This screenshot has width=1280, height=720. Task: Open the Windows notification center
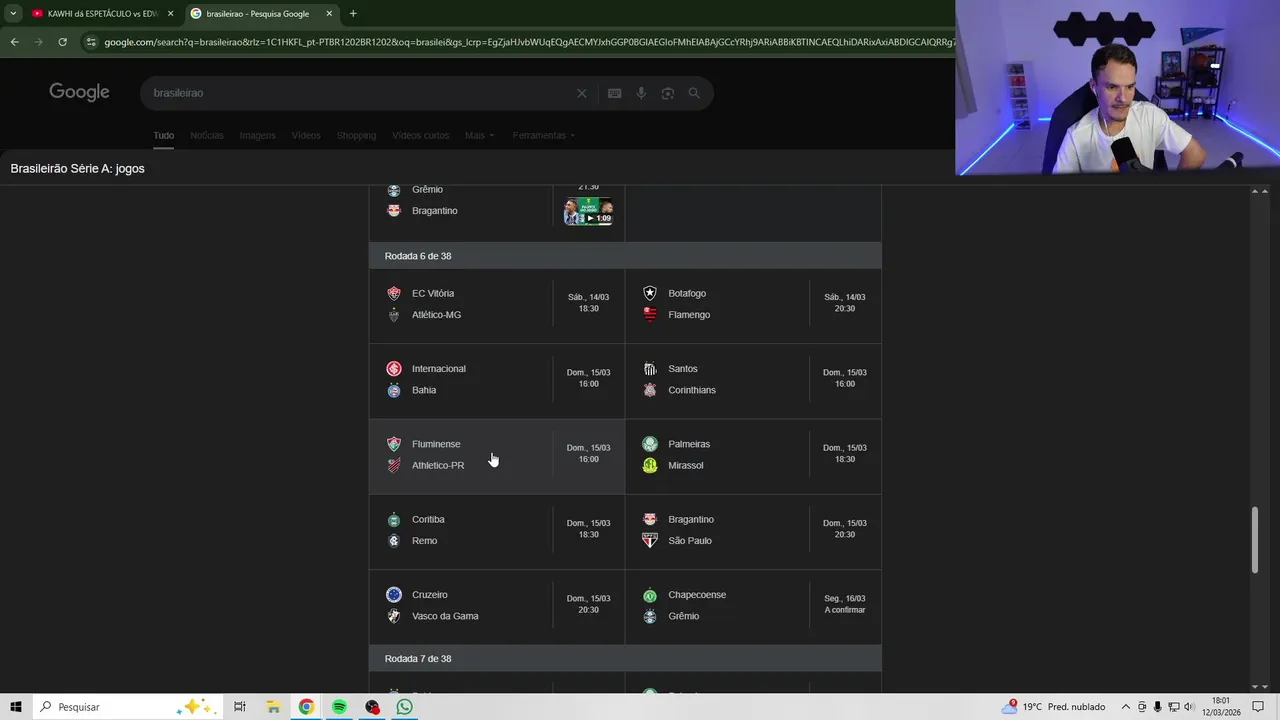coord(1258,707)
